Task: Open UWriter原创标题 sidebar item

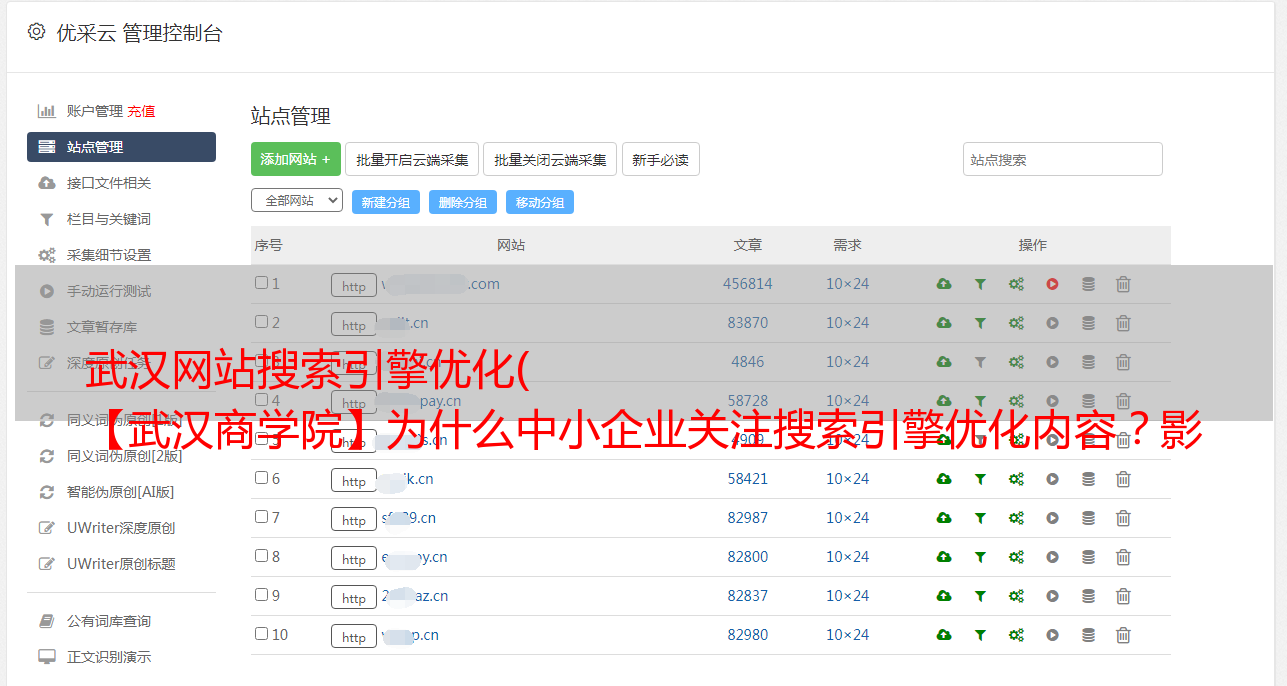Action: (121, 564)
